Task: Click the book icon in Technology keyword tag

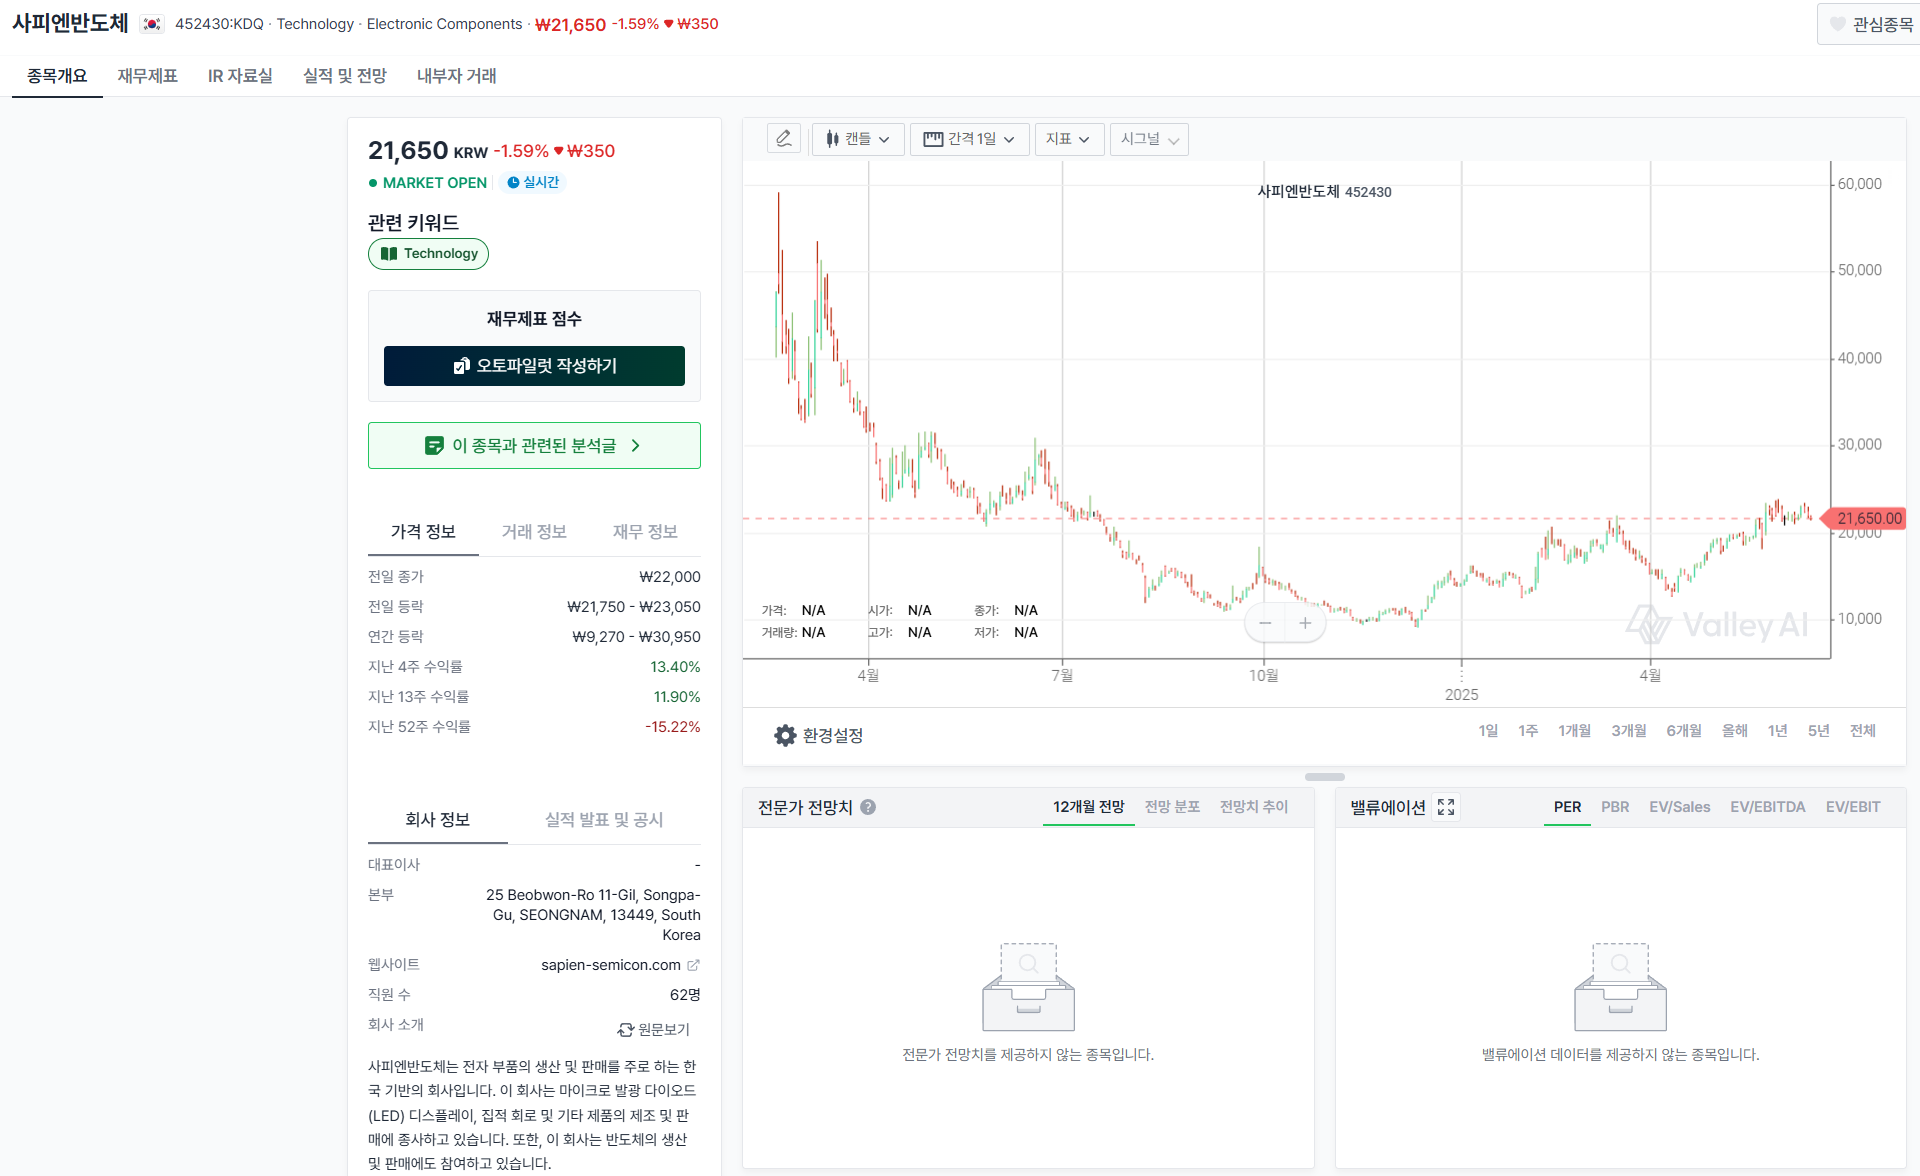Action: tap(389, 254)
